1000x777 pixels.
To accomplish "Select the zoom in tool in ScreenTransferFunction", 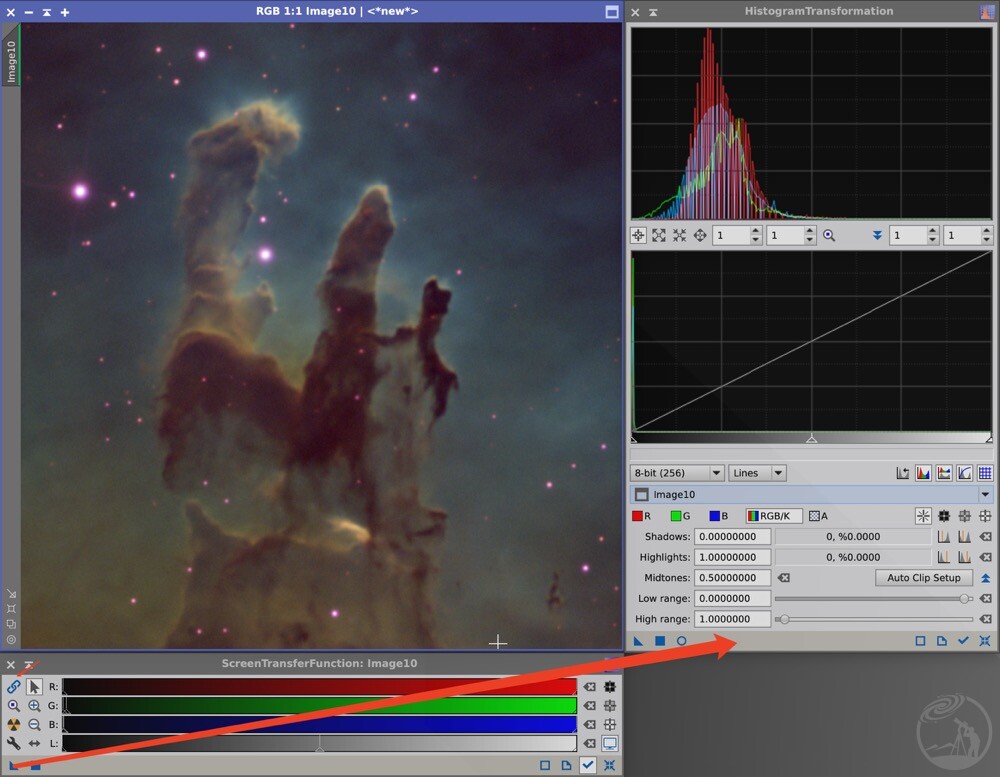I will point(34,706).
